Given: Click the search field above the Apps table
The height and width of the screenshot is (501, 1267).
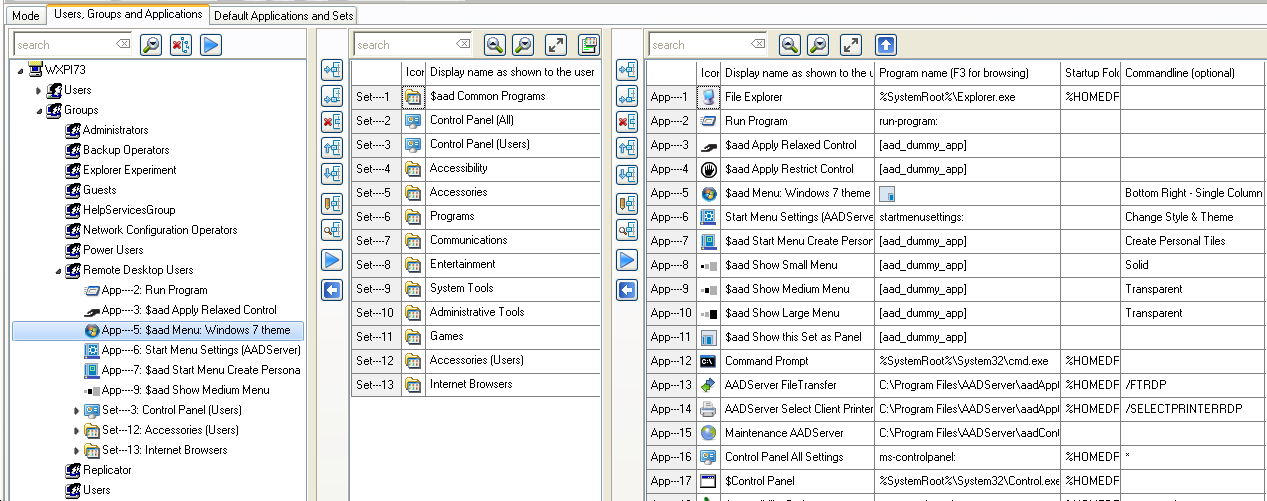Looking at the screenshot, I should coord(700,45).
